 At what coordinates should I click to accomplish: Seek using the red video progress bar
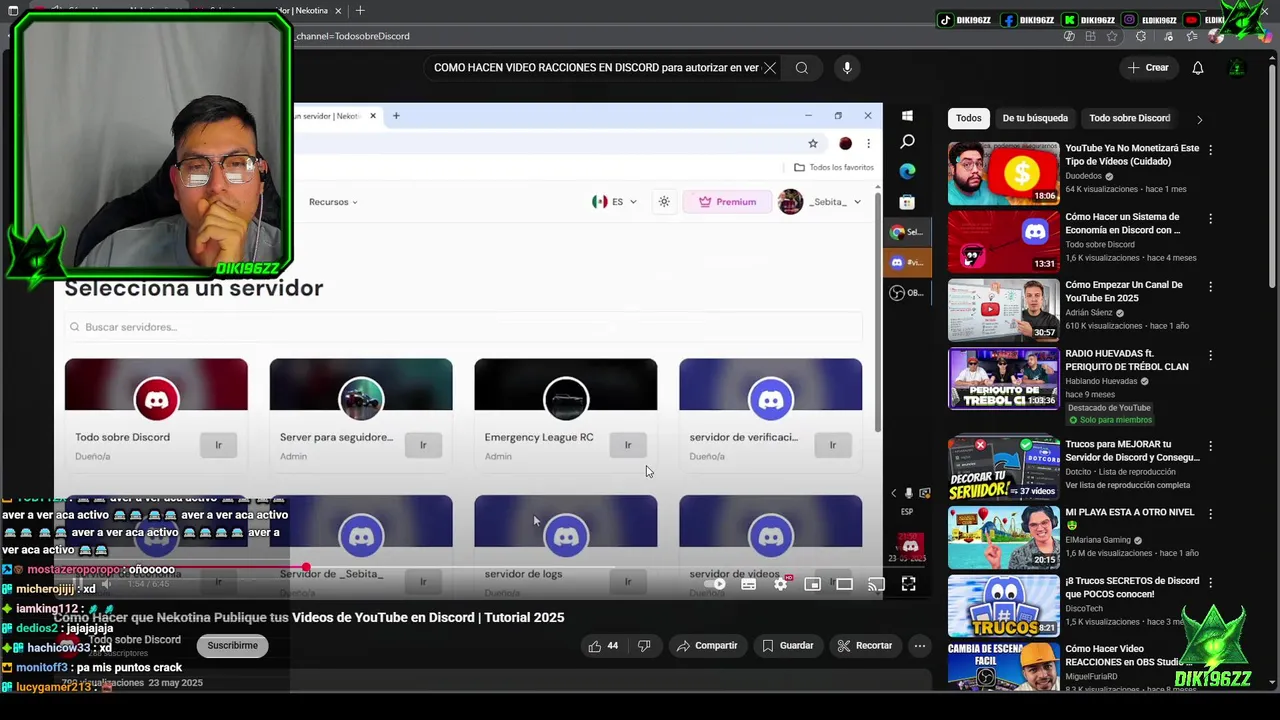point(180,568)
